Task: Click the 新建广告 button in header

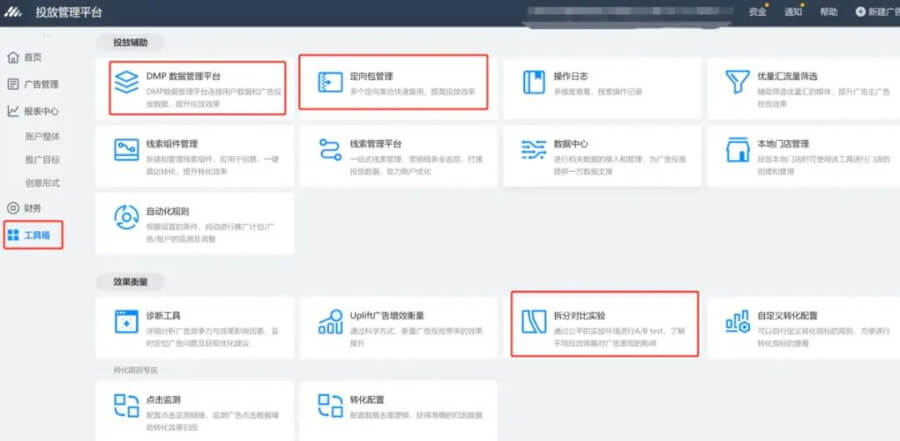Action: 876,12
